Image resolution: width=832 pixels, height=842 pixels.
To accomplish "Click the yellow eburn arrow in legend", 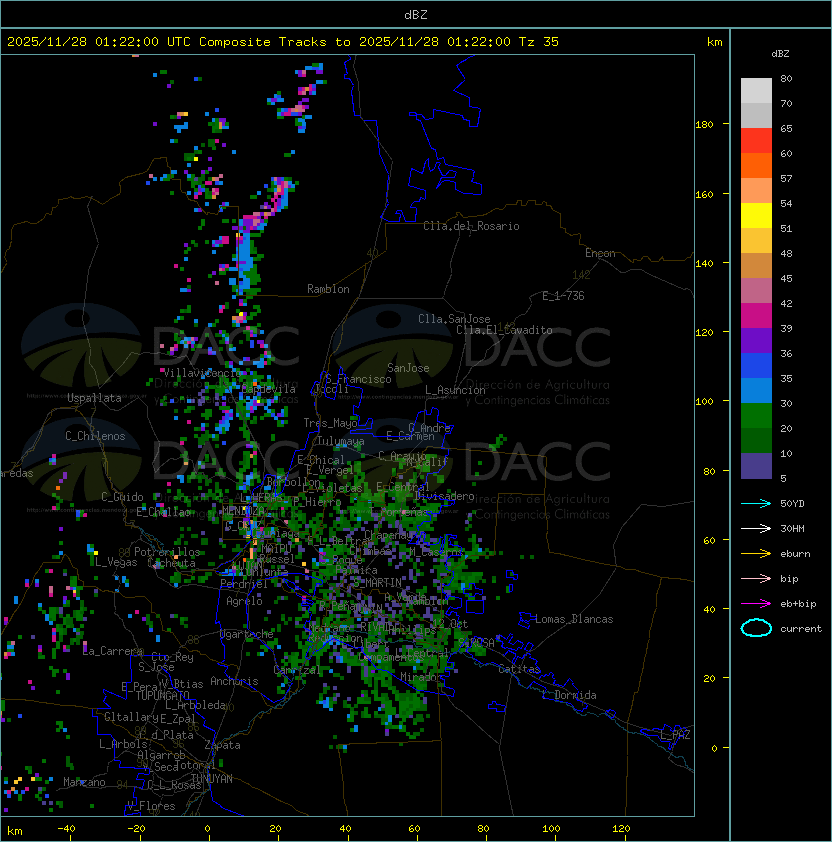I will (756, 553).
